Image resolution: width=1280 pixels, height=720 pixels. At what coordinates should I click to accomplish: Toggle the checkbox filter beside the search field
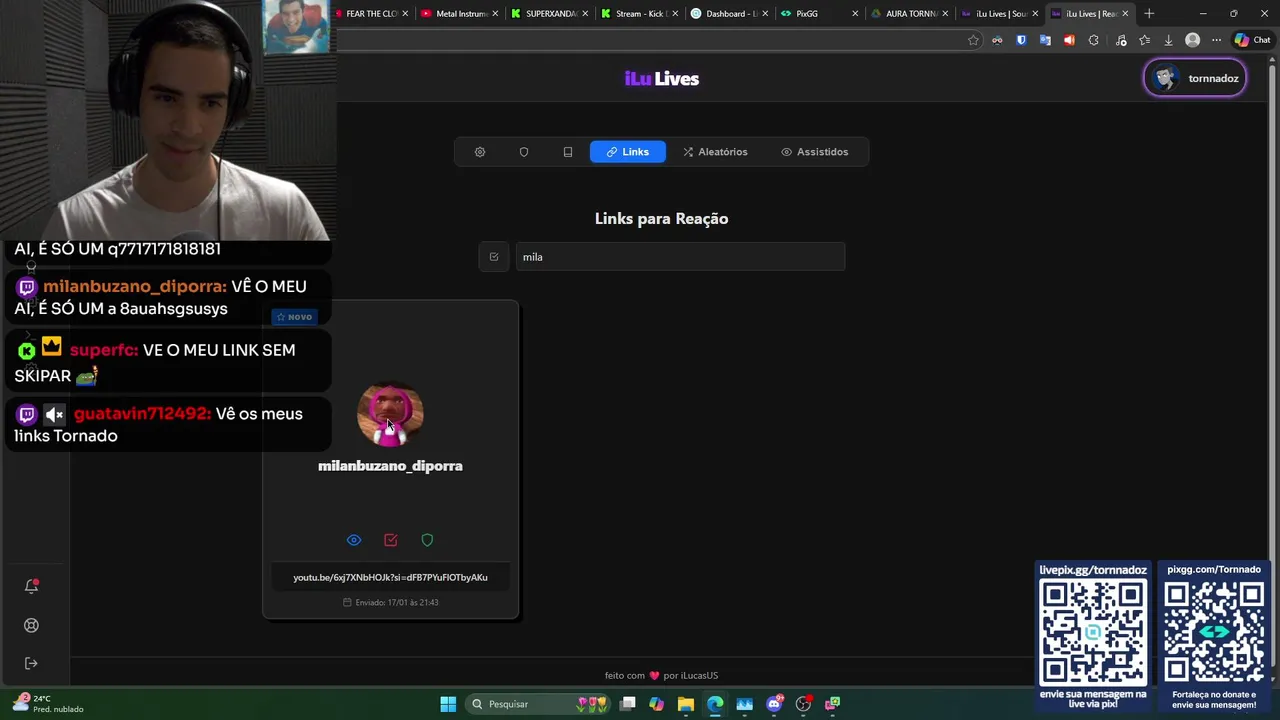tap(494, 257)
